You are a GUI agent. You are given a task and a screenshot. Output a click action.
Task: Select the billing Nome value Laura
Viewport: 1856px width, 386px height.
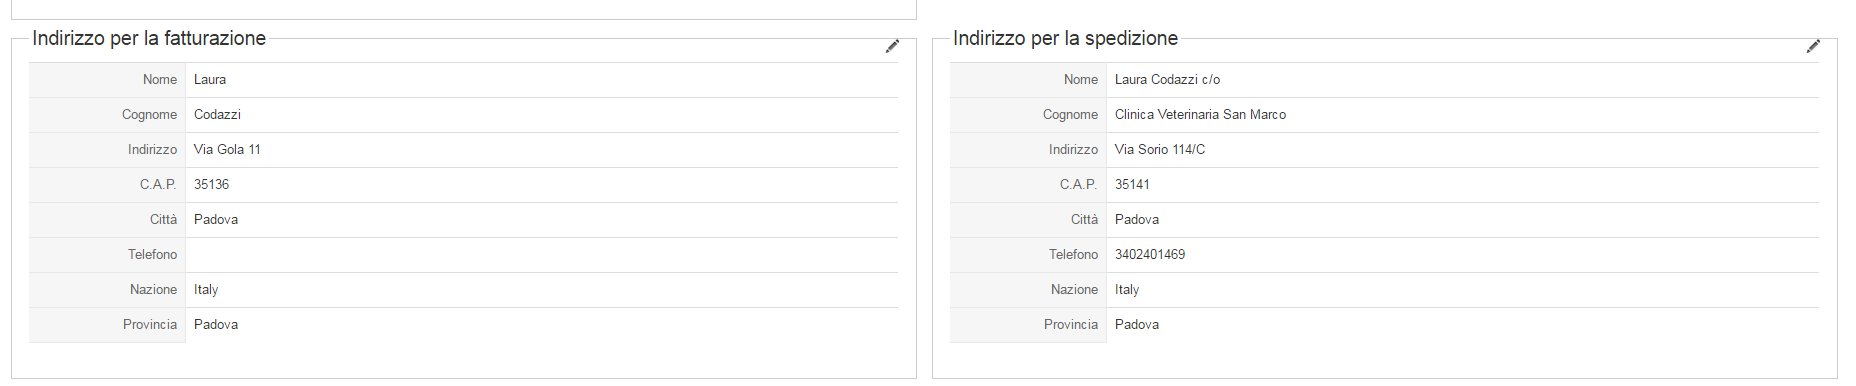point(210,80)
